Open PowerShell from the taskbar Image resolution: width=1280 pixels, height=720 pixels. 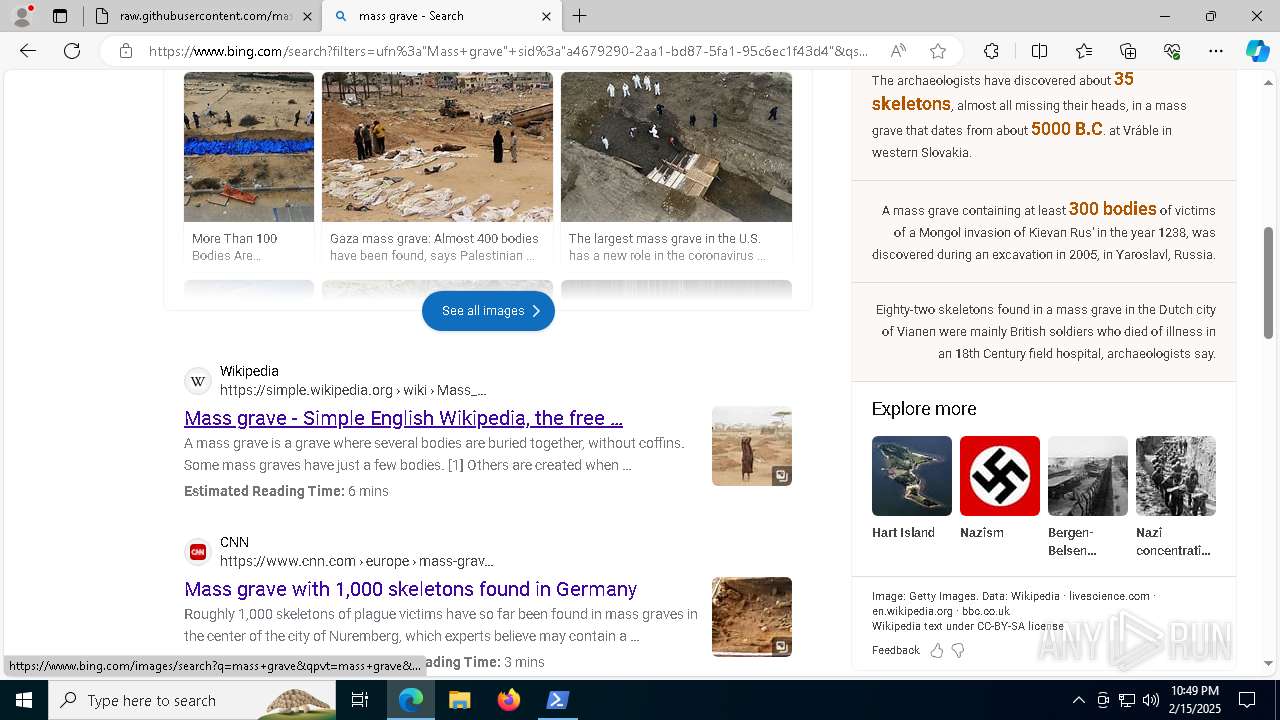(x=558, y=700)
